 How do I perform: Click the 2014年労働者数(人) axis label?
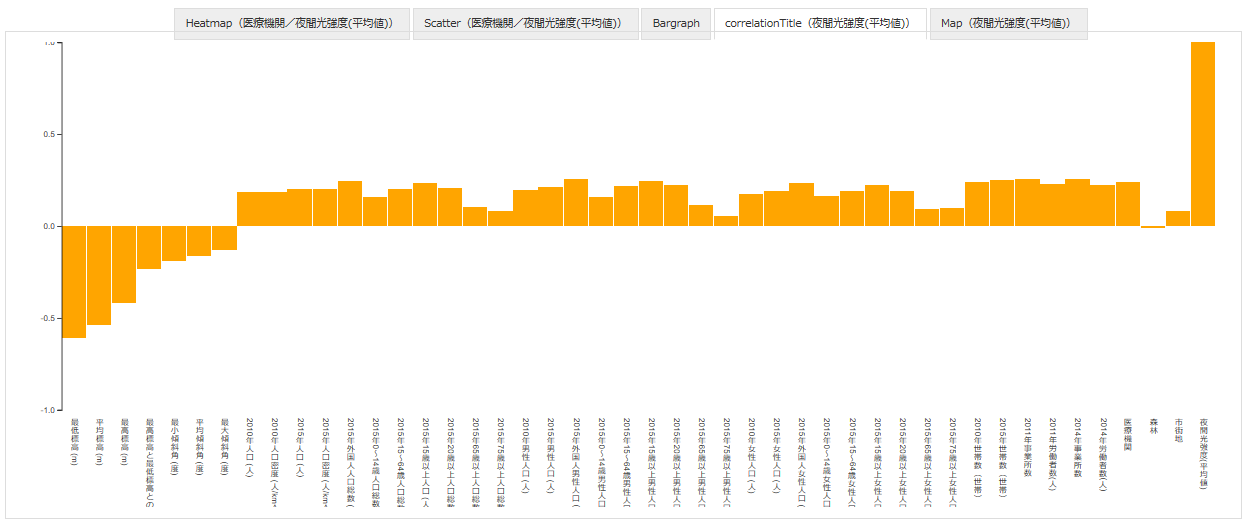pos(1103,455)
